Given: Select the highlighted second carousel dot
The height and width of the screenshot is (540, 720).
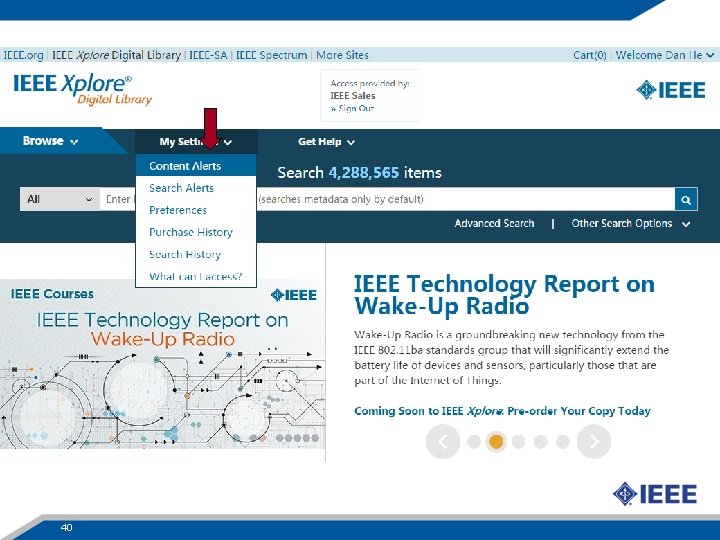Looking at the screenshot, I should tap(496, 442).
